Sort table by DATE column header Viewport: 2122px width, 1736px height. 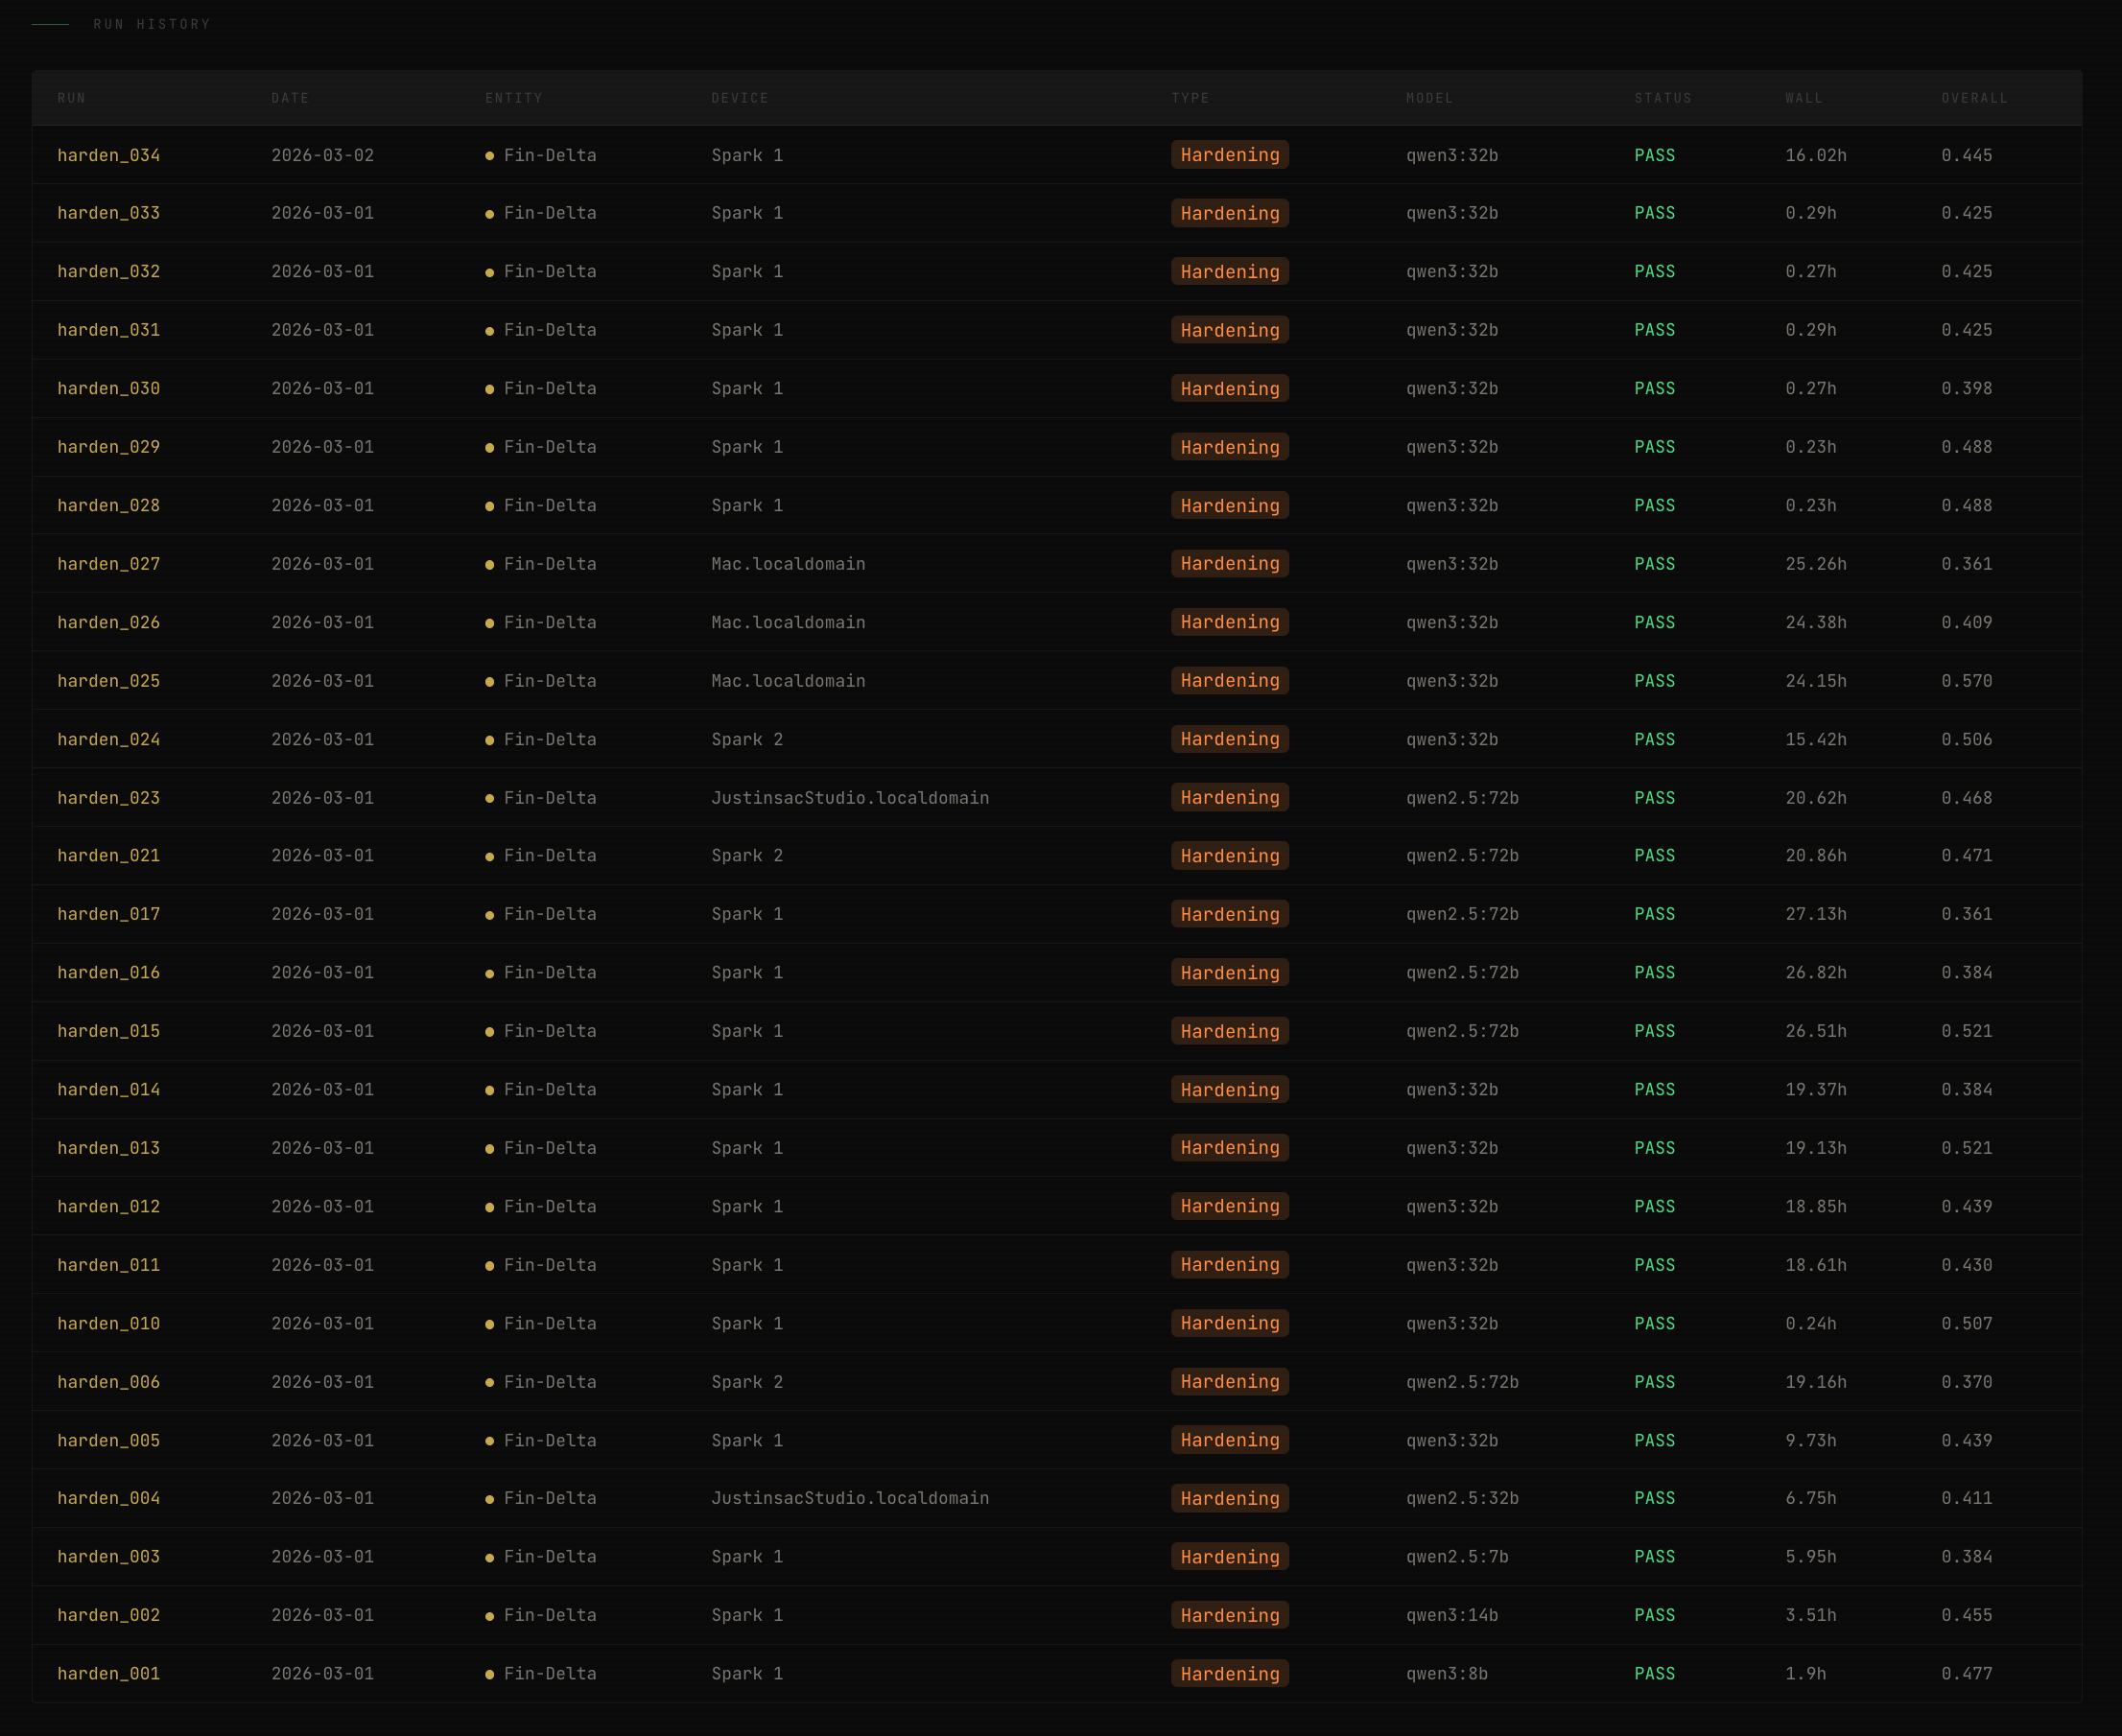coord(290,98)
